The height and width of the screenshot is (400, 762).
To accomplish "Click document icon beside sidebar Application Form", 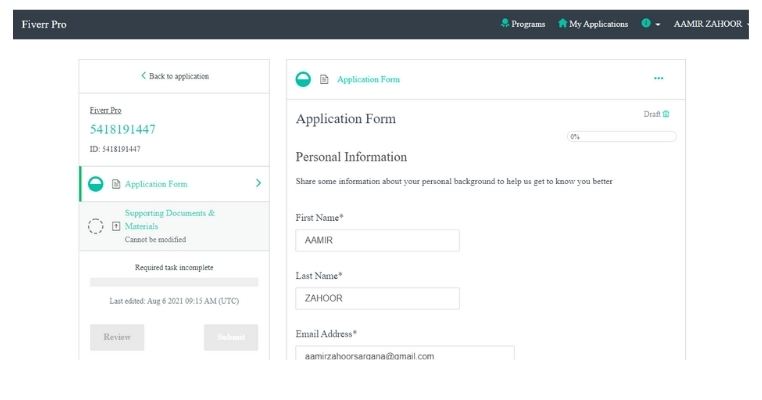I will point(116,184).
